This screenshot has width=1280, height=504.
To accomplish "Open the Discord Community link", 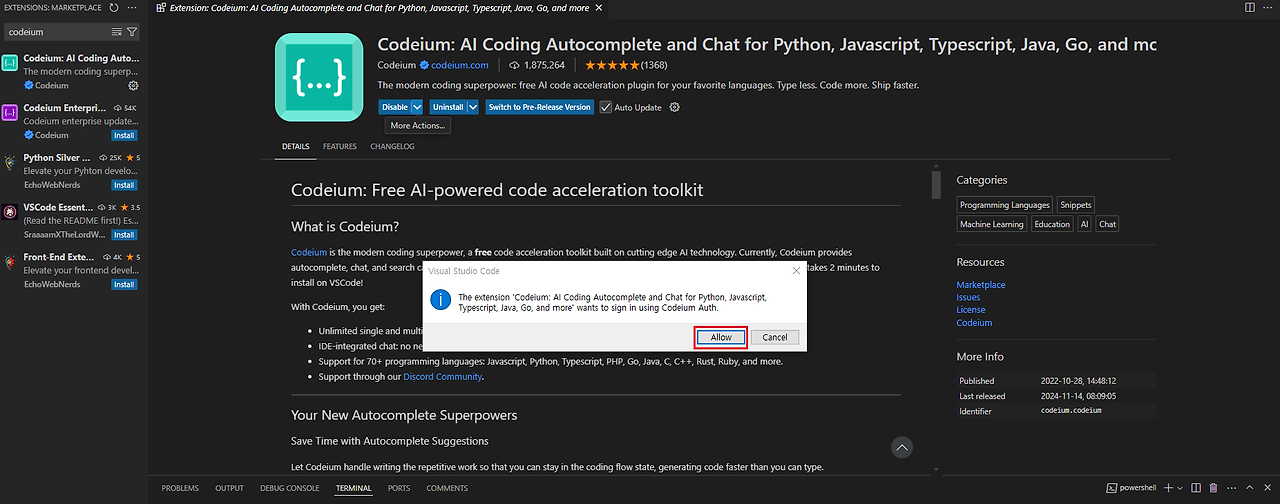I will pyautogui.click(x=442, y=377).
